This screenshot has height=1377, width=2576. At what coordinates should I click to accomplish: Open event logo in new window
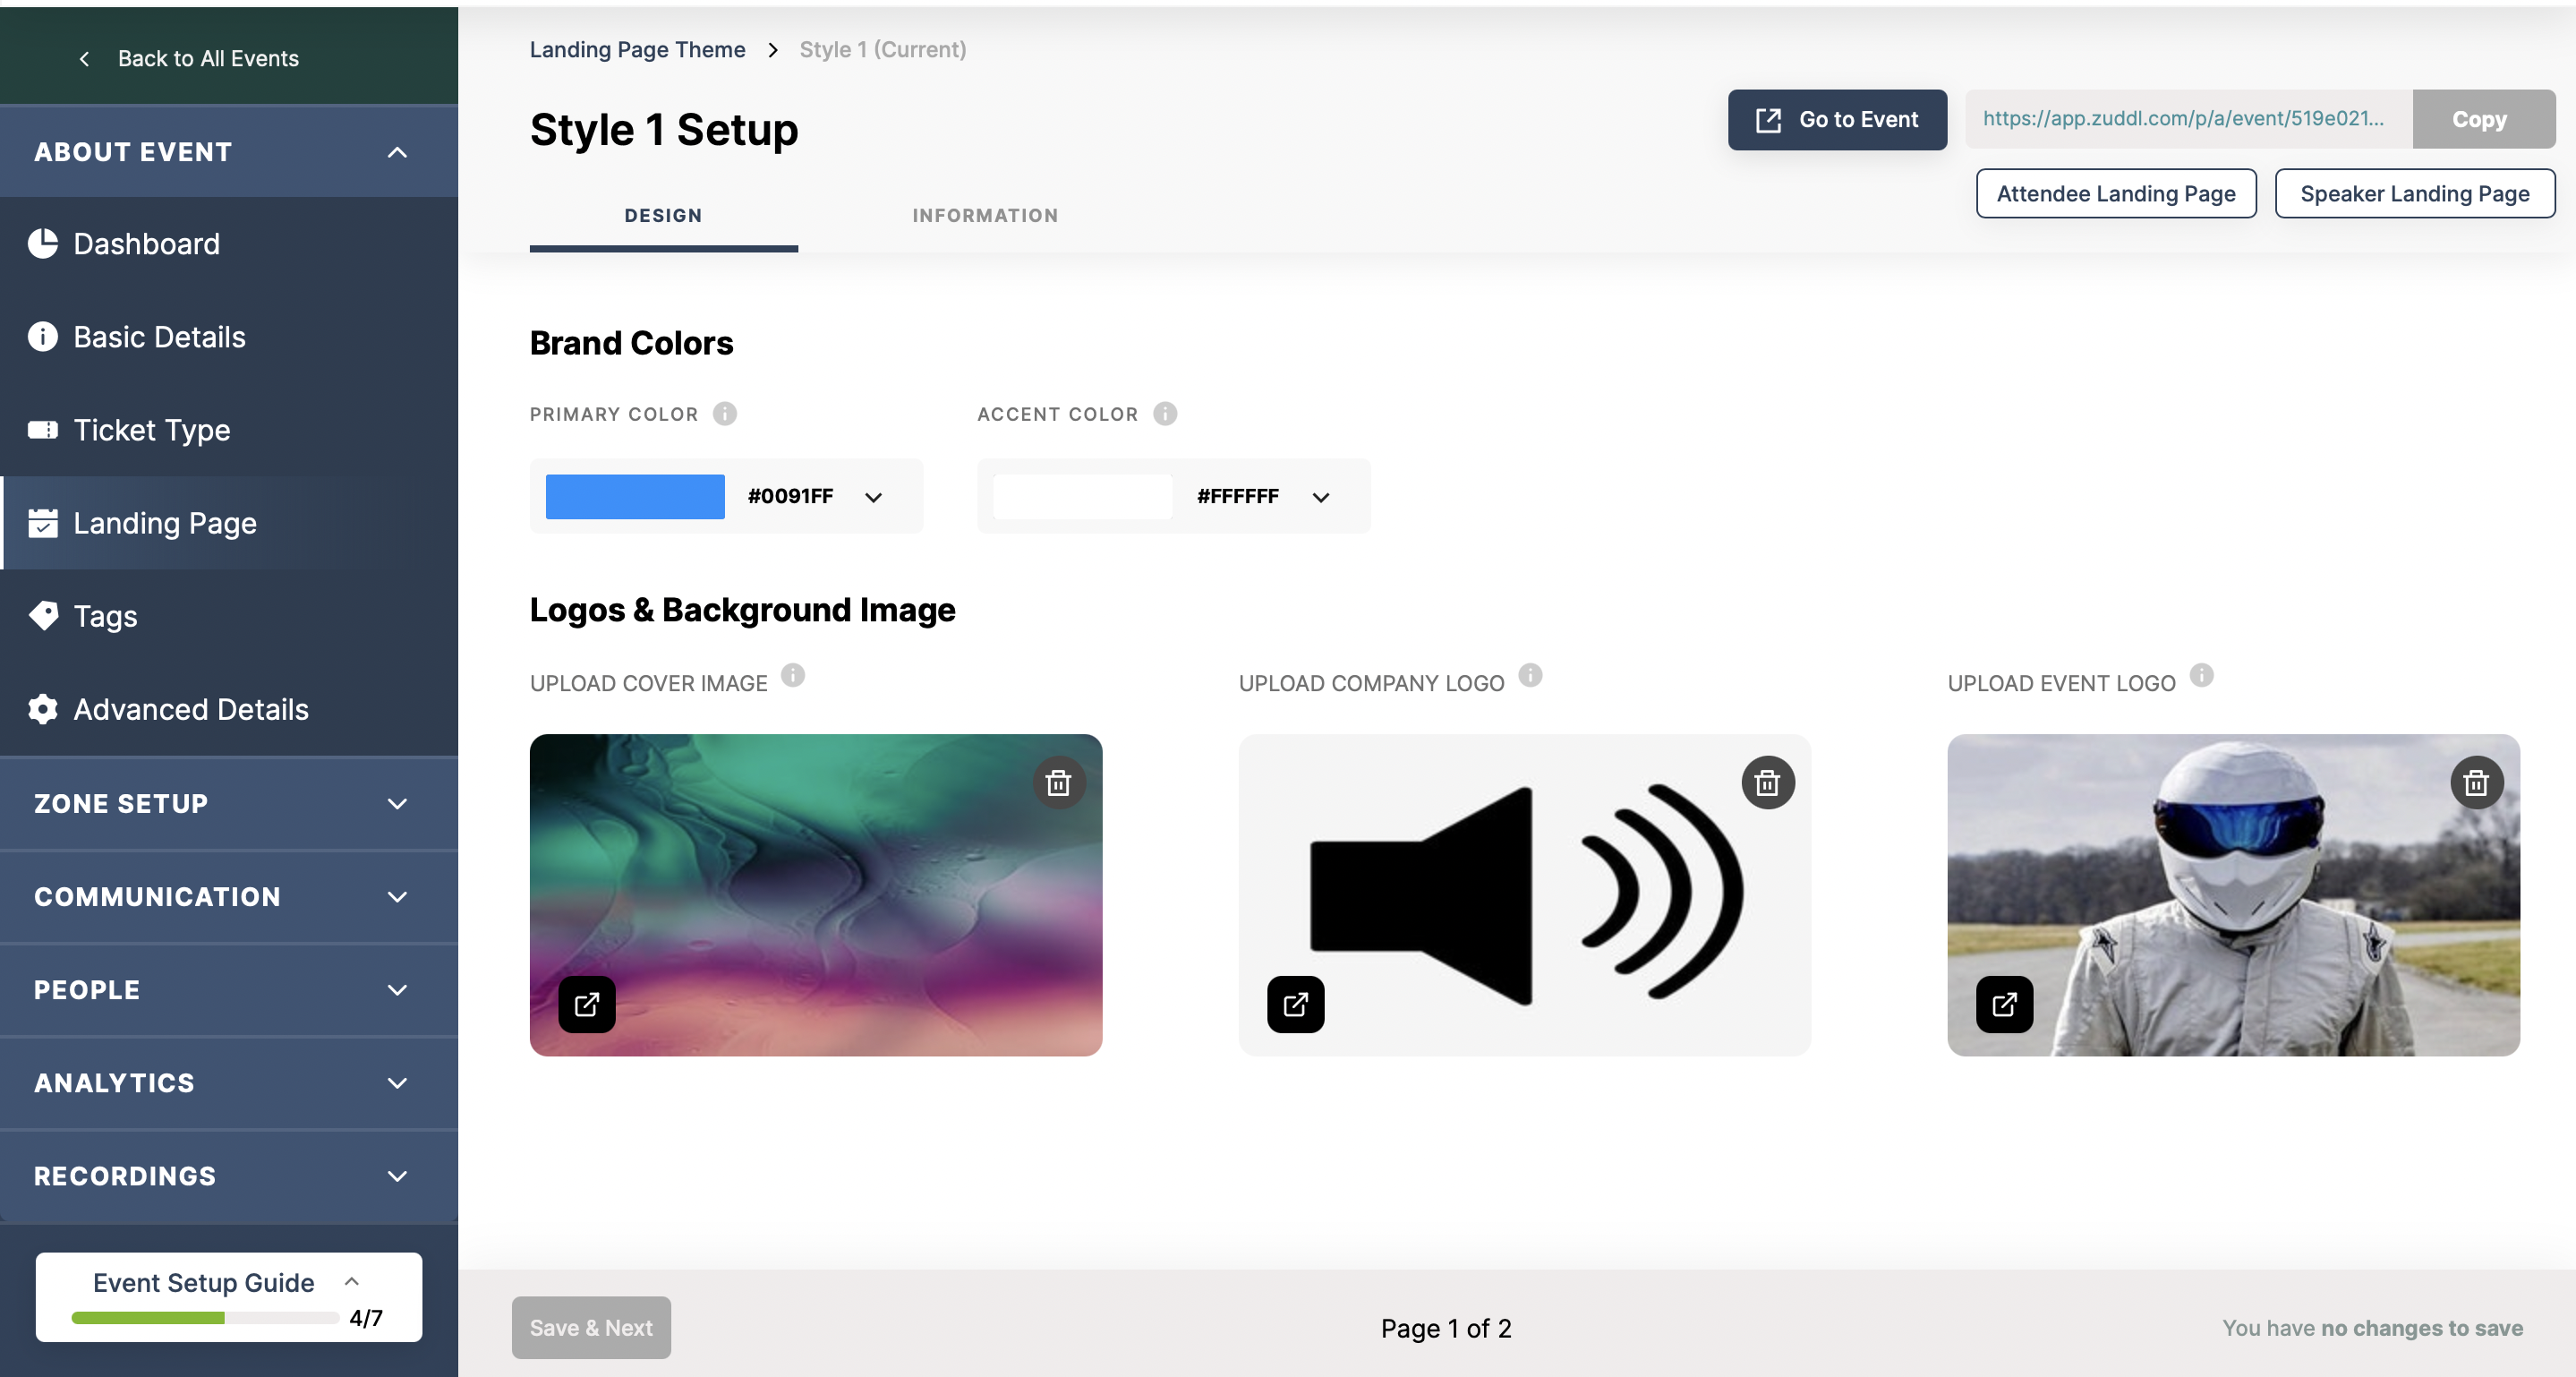click(x=2004, y=1004)
